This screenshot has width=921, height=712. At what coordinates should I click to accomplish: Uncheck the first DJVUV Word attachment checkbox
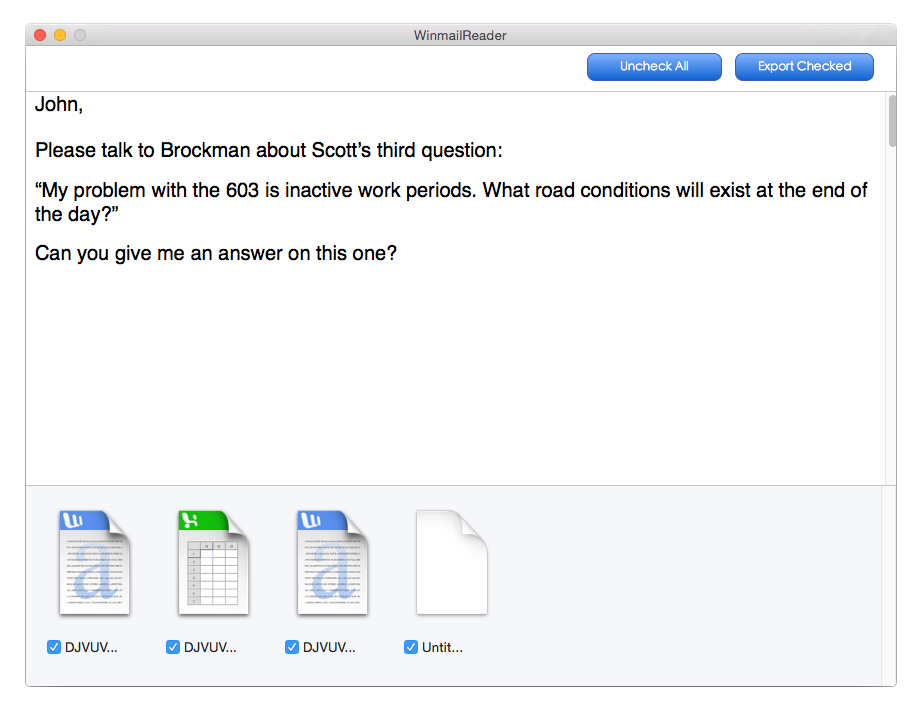click(53, 647)
